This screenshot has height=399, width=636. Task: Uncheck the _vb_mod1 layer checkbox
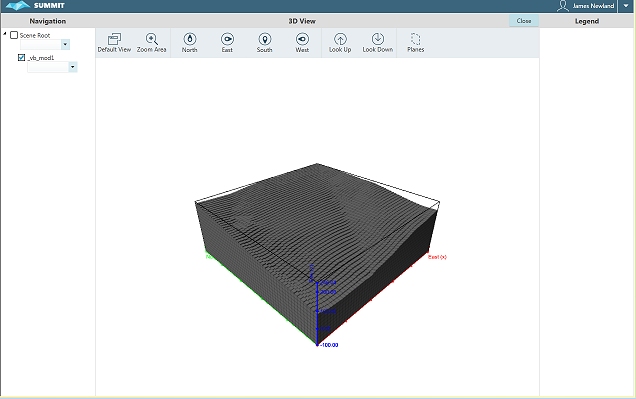(x=21, y=58)
